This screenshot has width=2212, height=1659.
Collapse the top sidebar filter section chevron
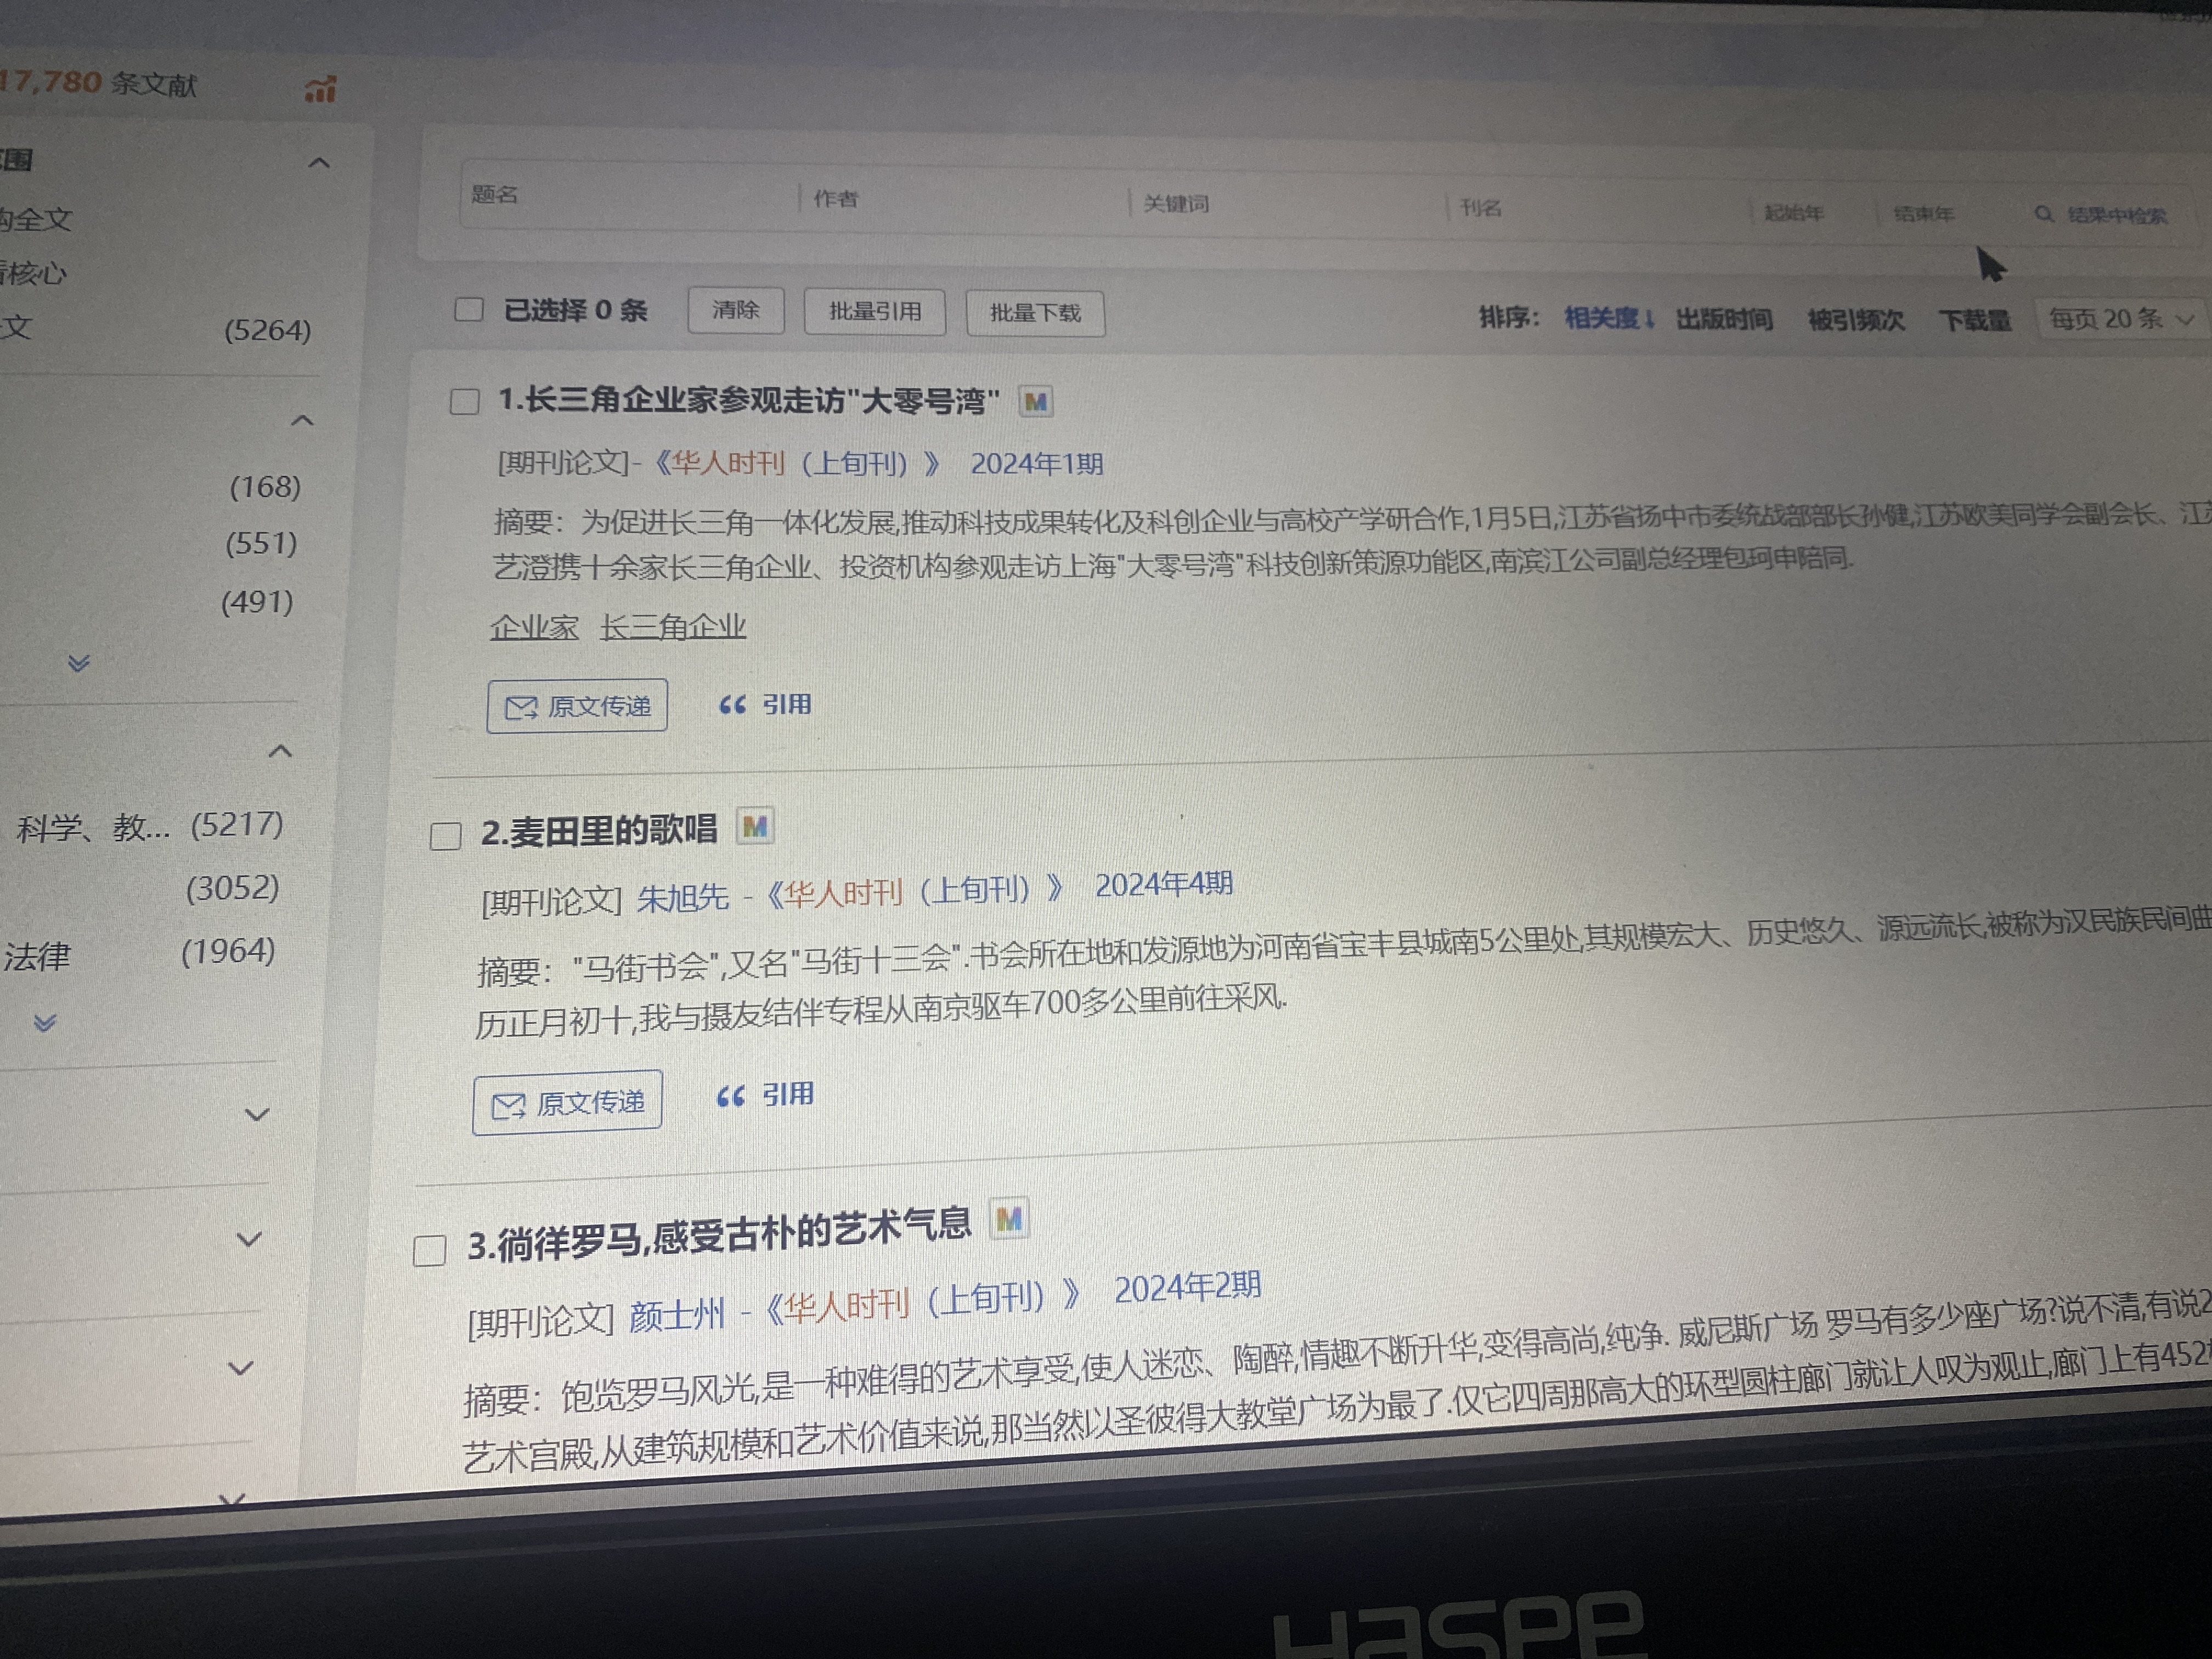click(x=319, y=162)
